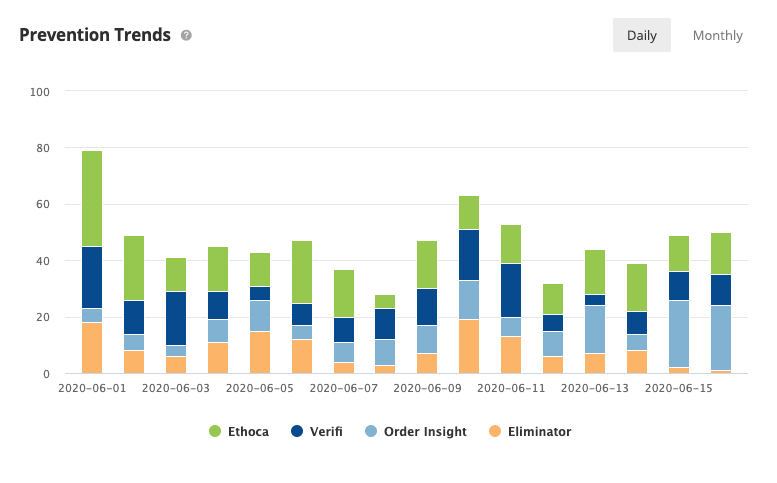
Task: Click the help question mark icon
Action: pyautogui.click(x=186, y=35)
